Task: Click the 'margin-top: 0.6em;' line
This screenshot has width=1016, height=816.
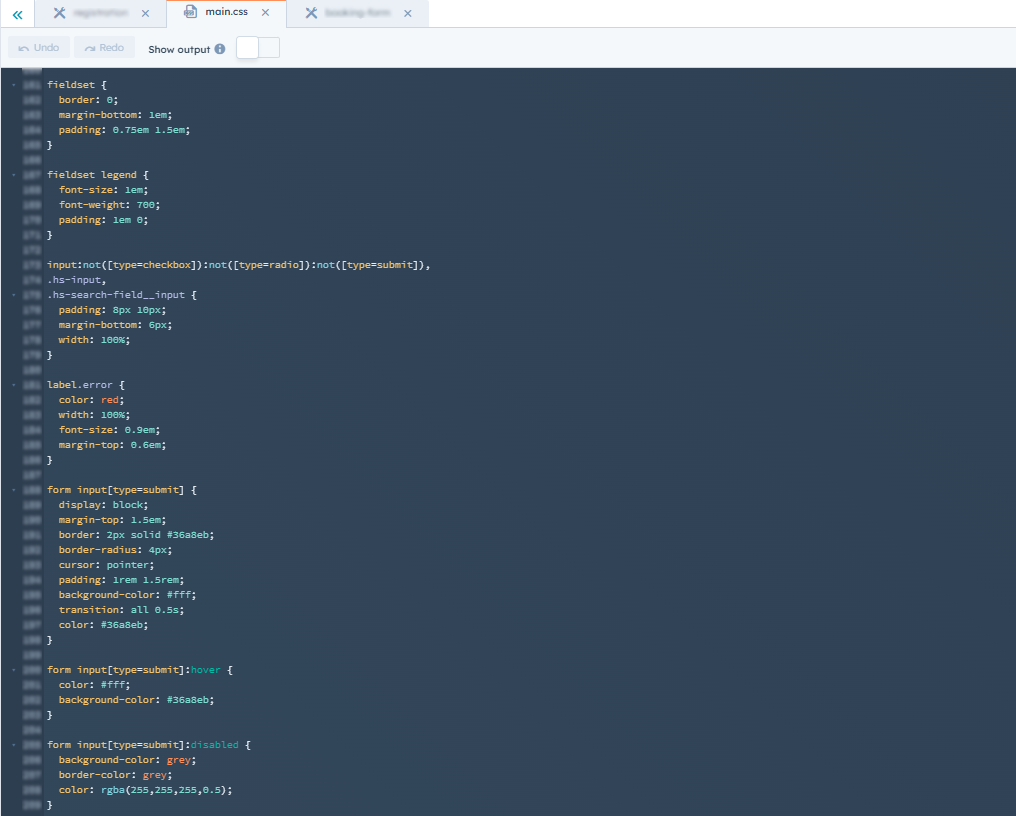Action: [x=112, y=445]
